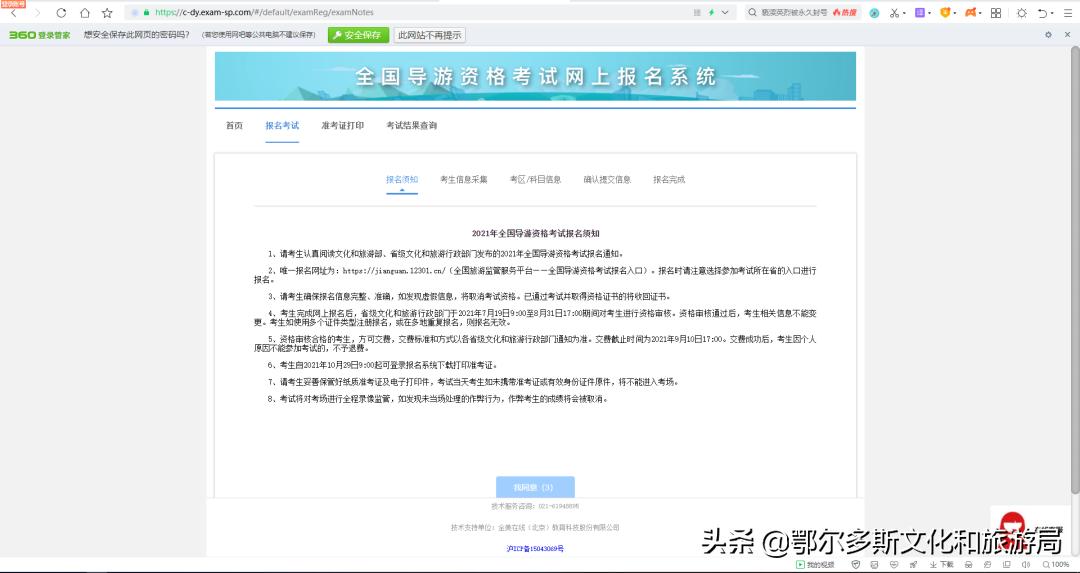Open password bar settings gear
This screenshot has width=1080, height=573.
(1048, 34)
